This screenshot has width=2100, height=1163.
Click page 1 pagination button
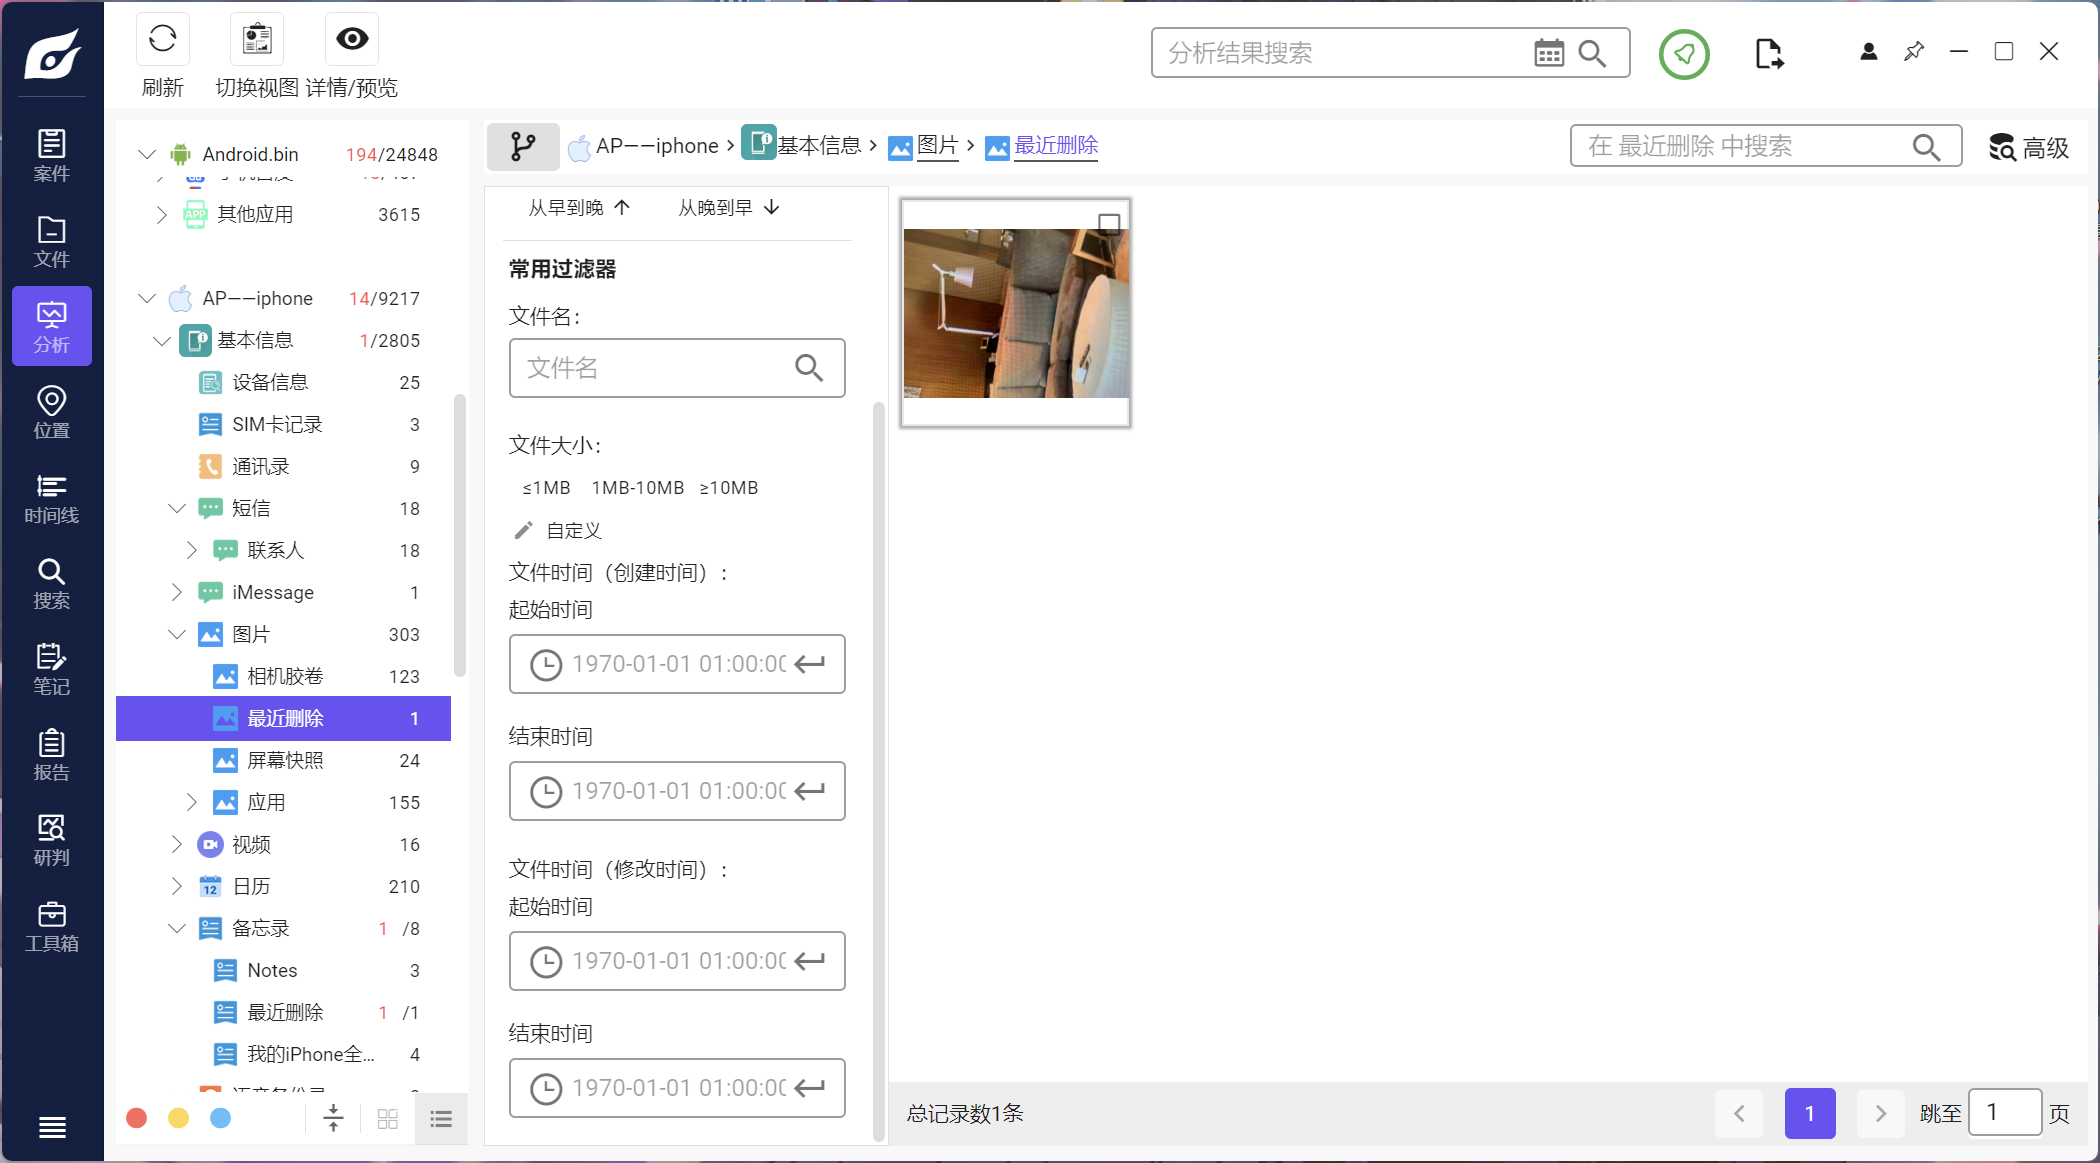click(1810, 1113)
